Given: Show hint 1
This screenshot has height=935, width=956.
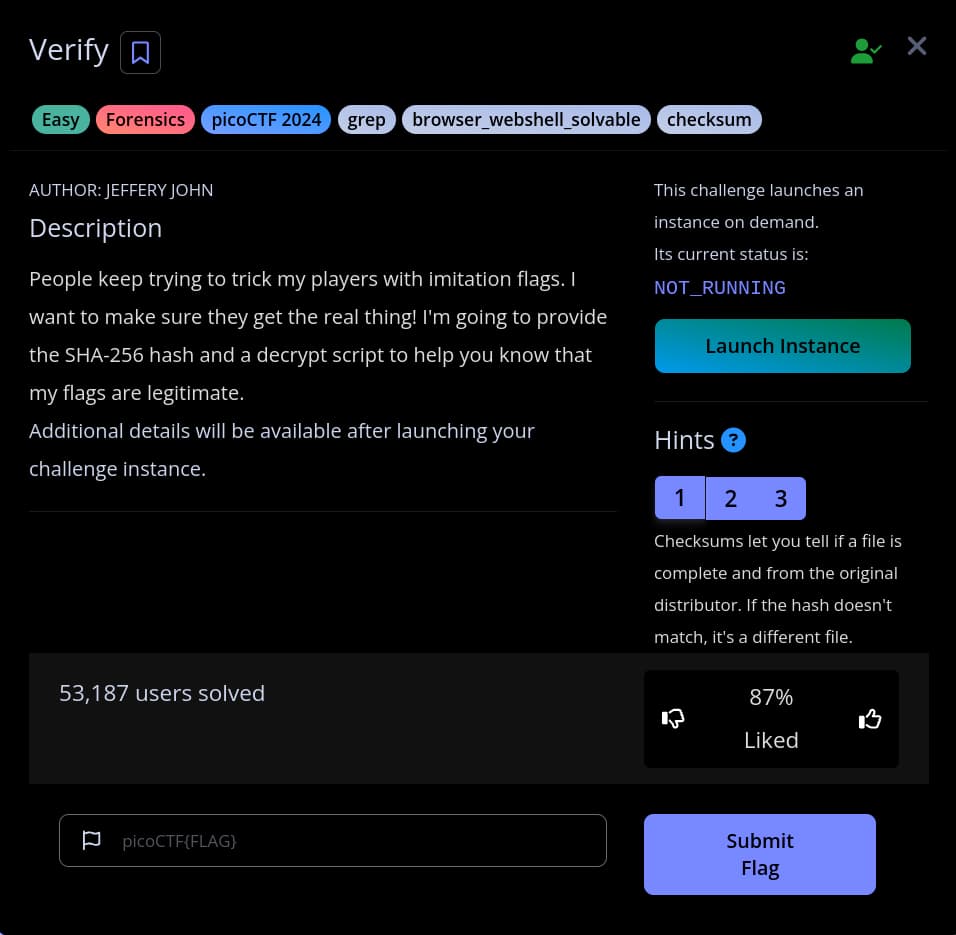Looking at the screenshot, I should [x=680, y=498].
